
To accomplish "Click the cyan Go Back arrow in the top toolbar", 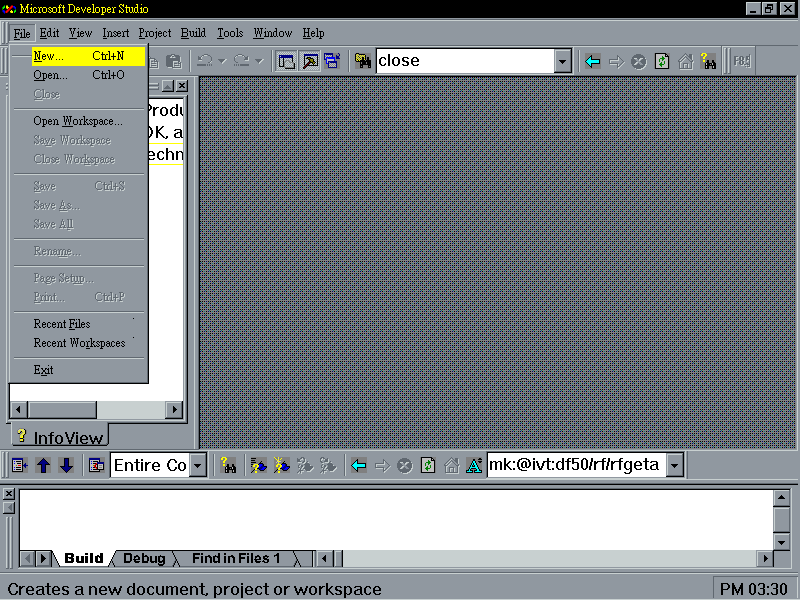I will coord(592,62).
